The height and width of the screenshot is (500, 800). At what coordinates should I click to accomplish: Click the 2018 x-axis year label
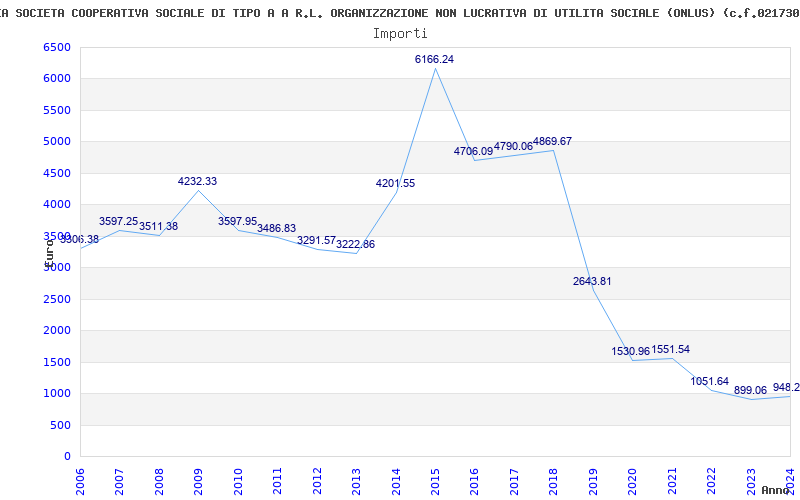tap(553, 481)
